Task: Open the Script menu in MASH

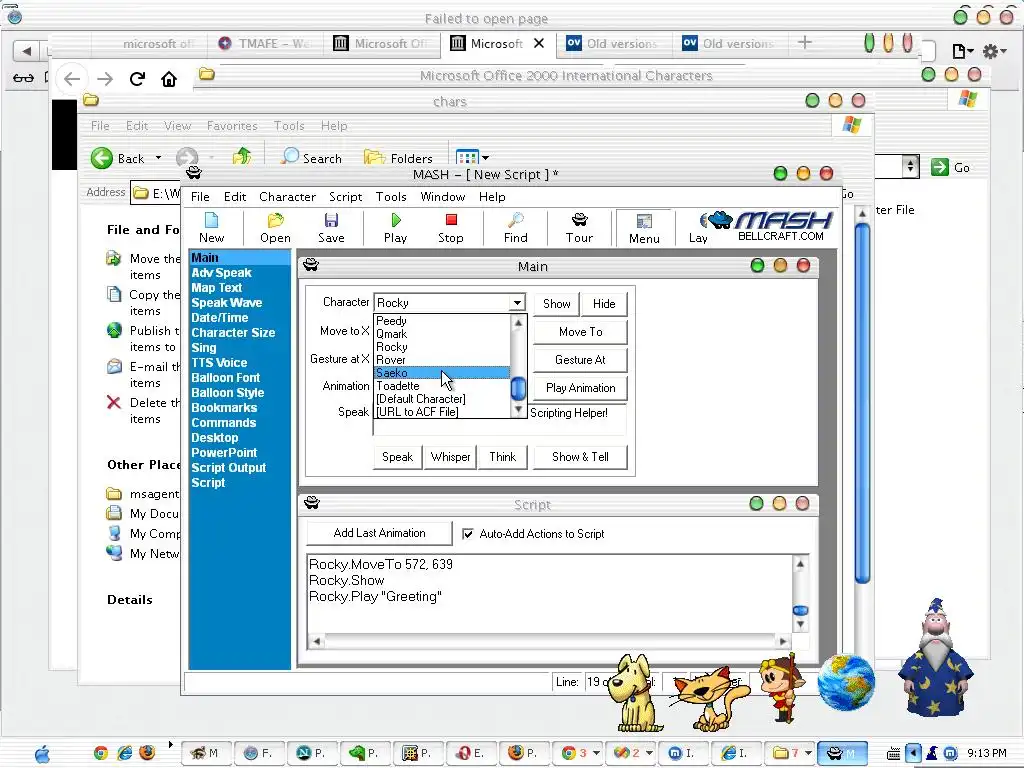Action: pos(345,197)
